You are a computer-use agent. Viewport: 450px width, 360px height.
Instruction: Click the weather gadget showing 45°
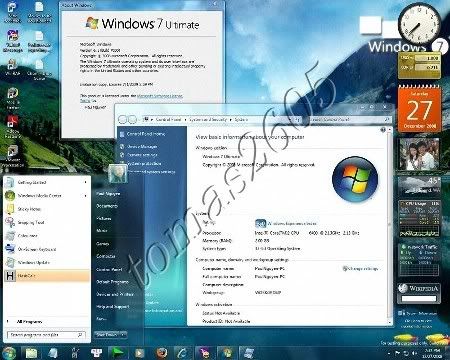(419, 186)
